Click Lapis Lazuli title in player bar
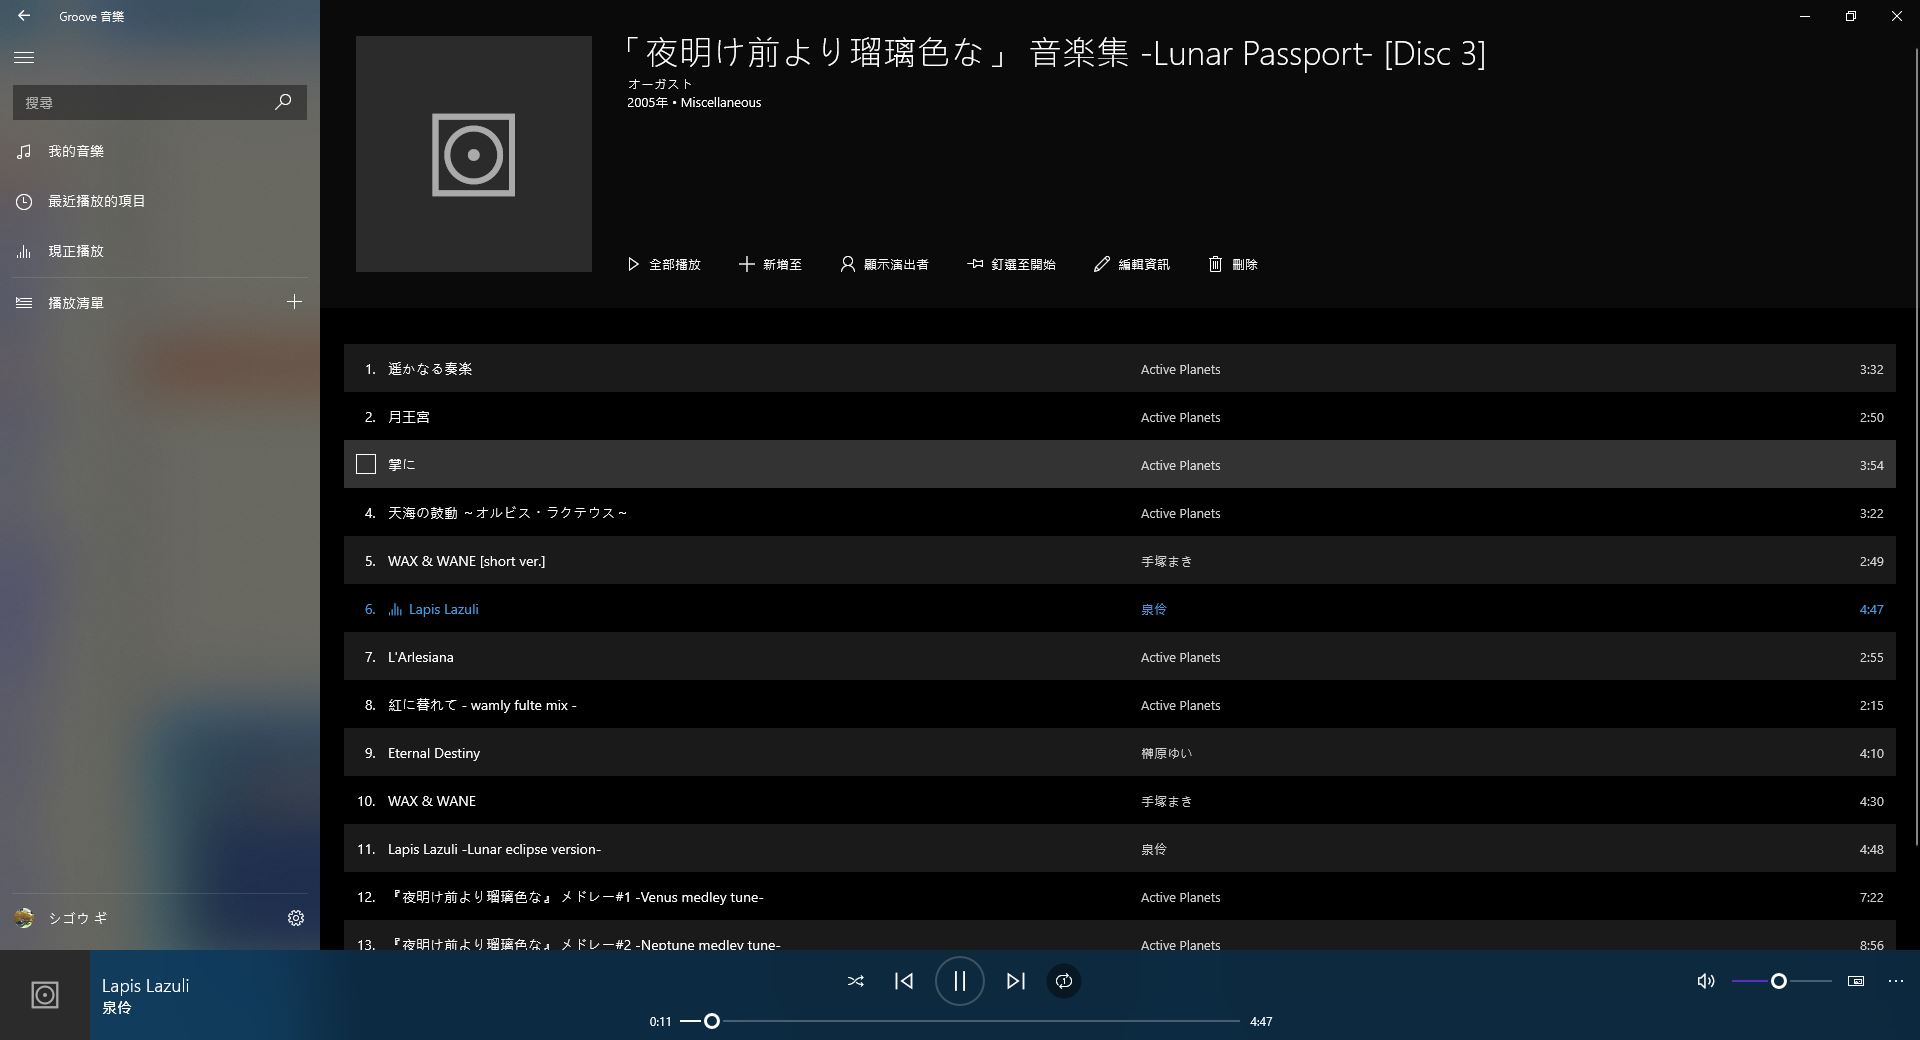Image resolution: width=1920 pixels, height=1040 pixels. 145,985
